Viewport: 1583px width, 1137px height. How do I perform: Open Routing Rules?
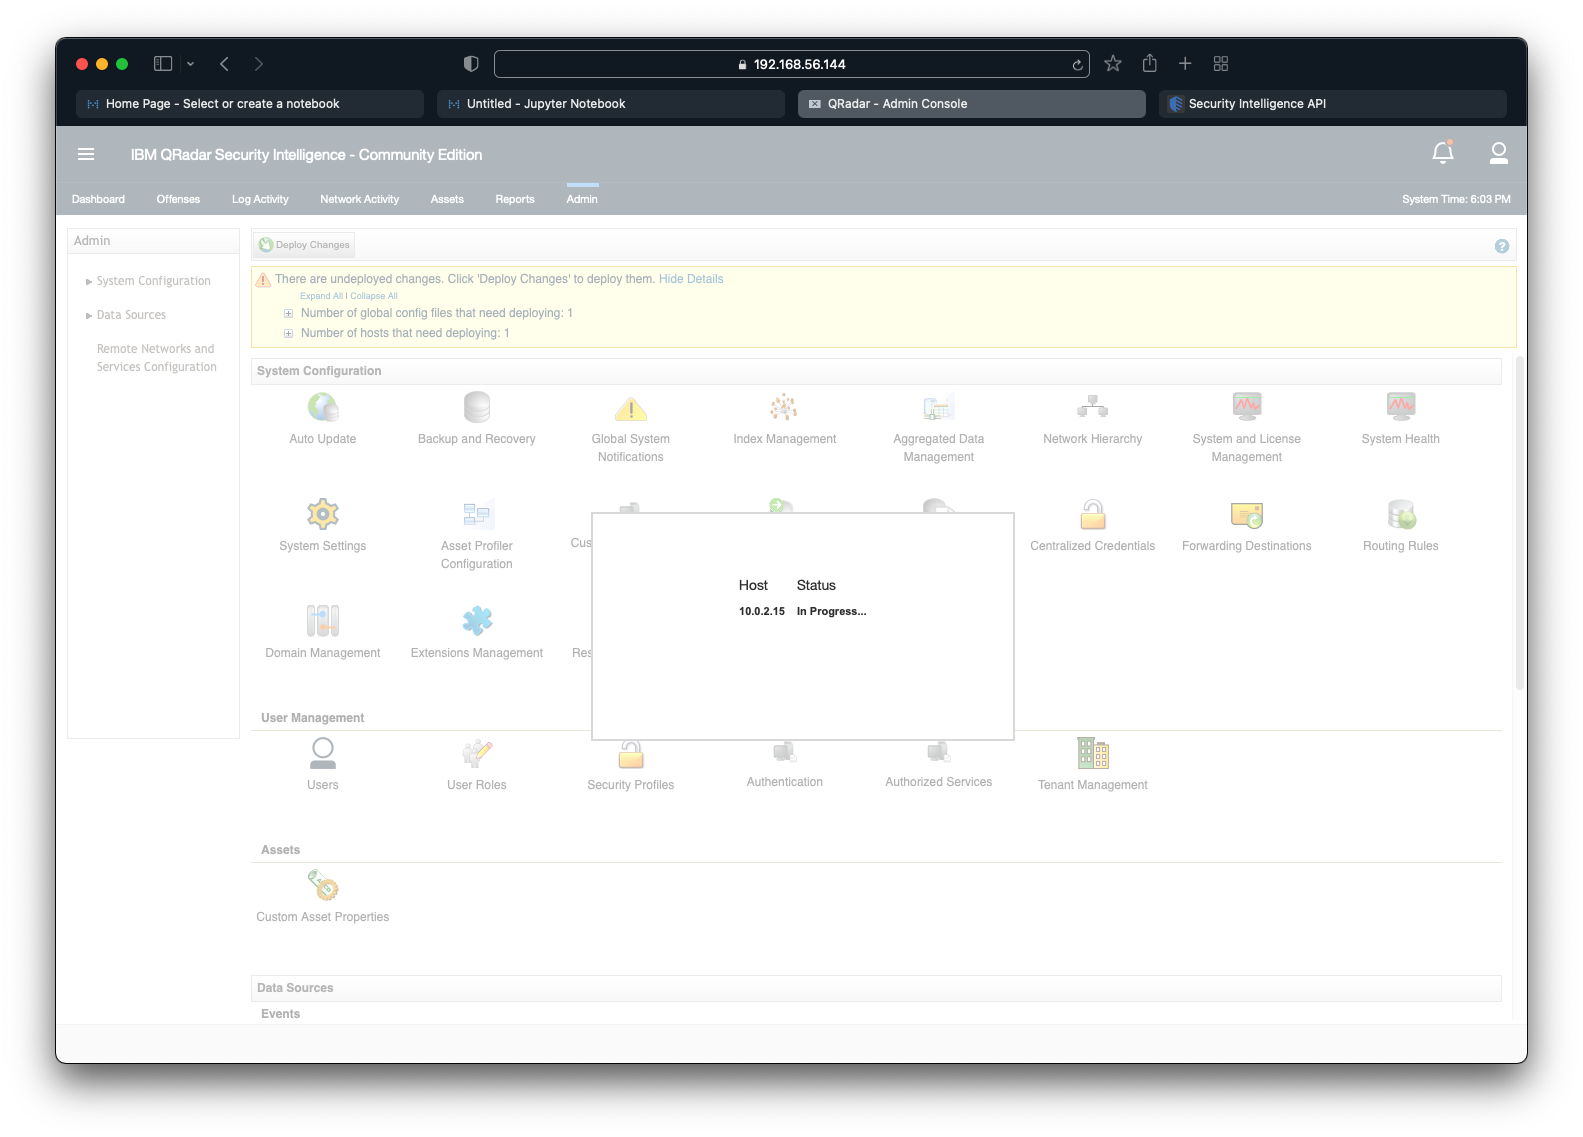pyautogui.click(x=1401, y=514)
